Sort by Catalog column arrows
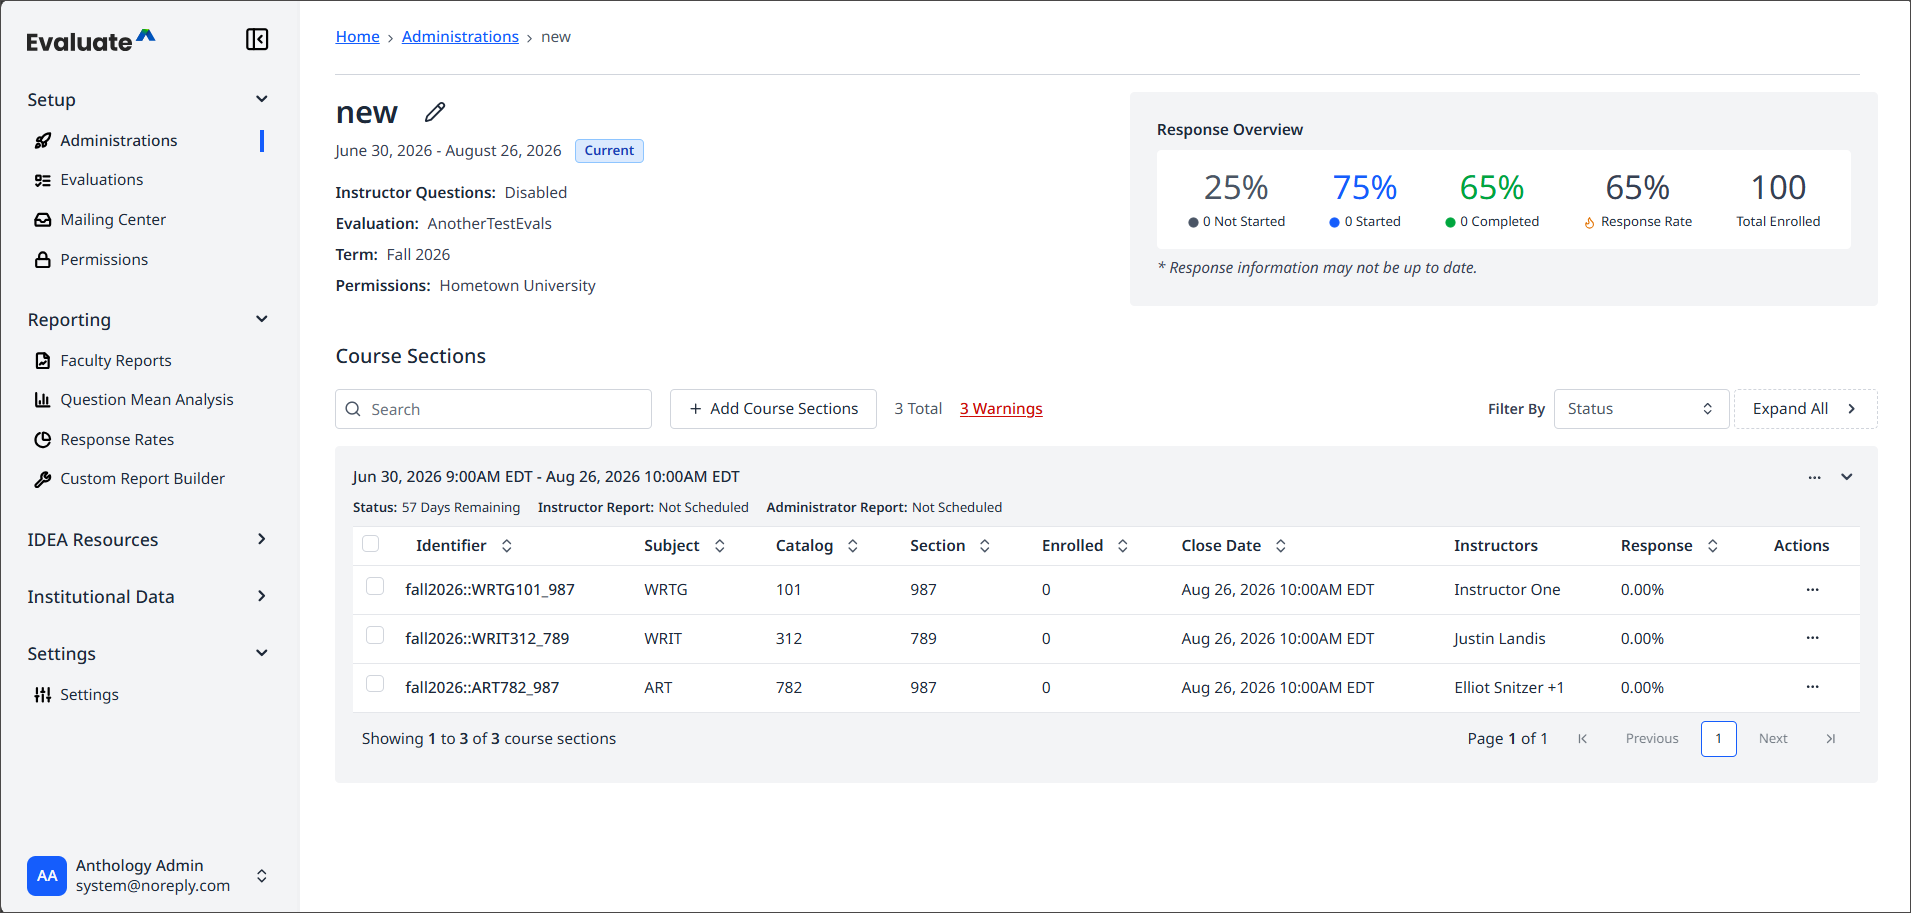Viewport: 1911px width, 913px height. [x=853, y=546]
